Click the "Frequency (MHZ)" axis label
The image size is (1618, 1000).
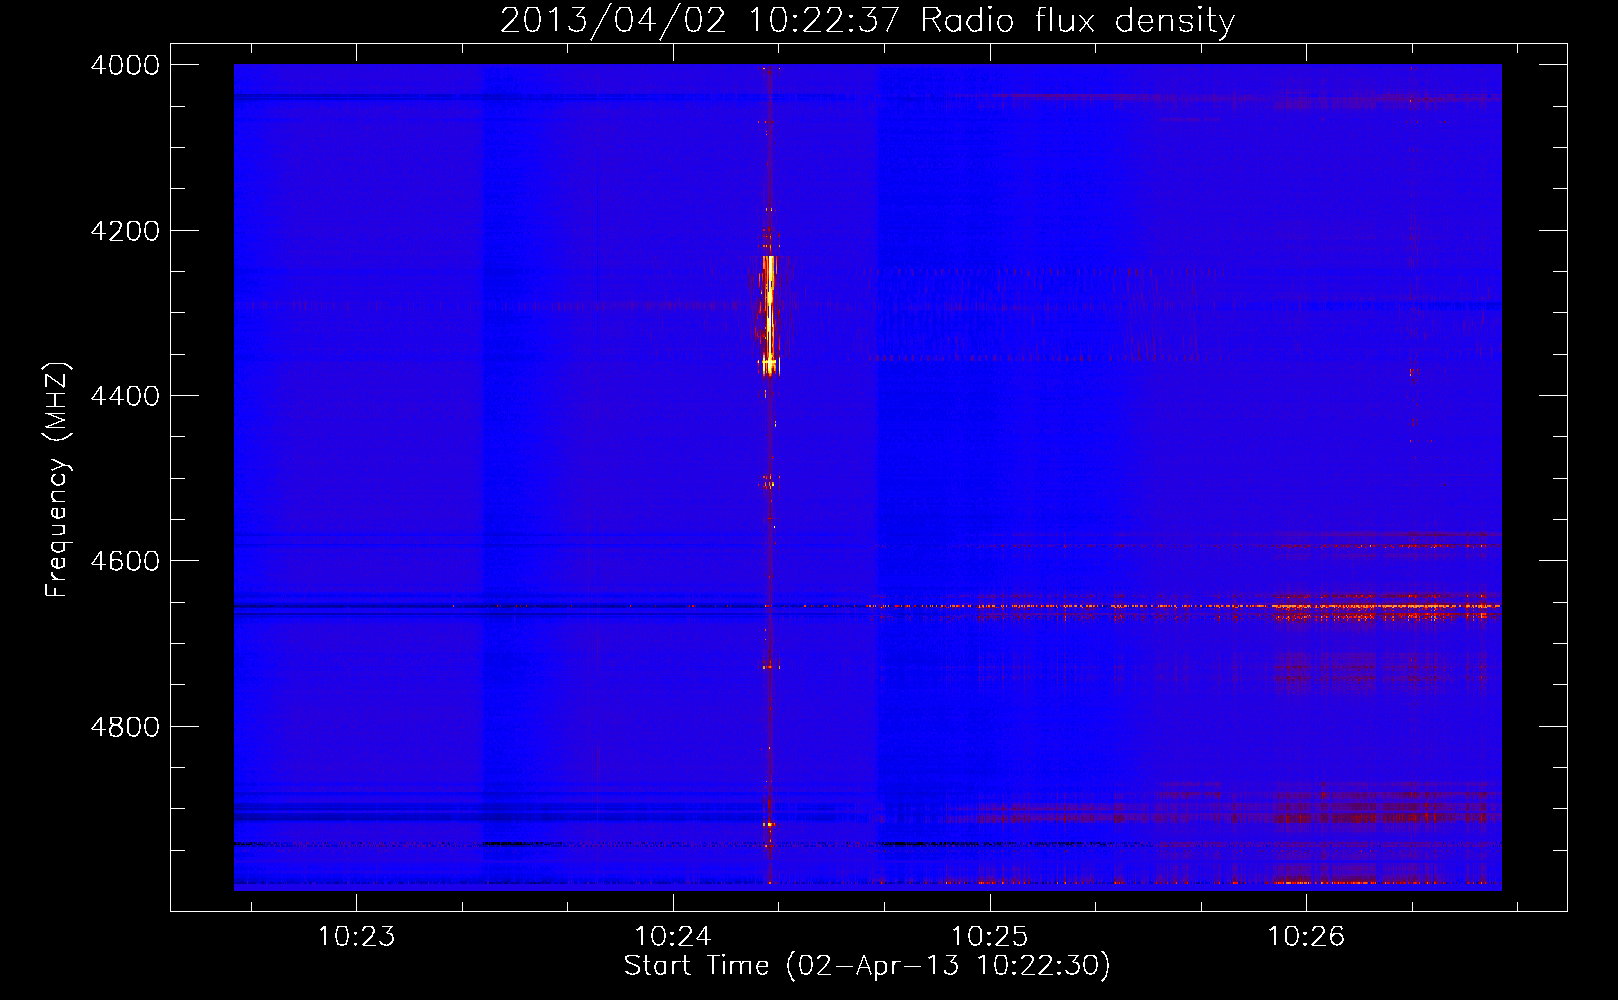[x=57, y=480]
